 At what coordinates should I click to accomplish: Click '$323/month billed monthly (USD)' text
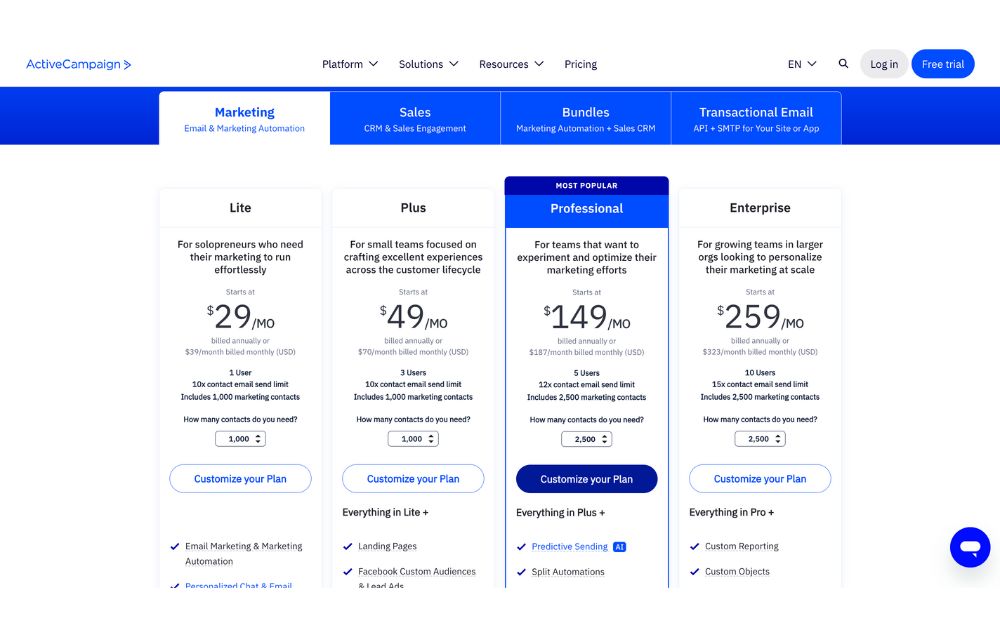pos(760,352)
